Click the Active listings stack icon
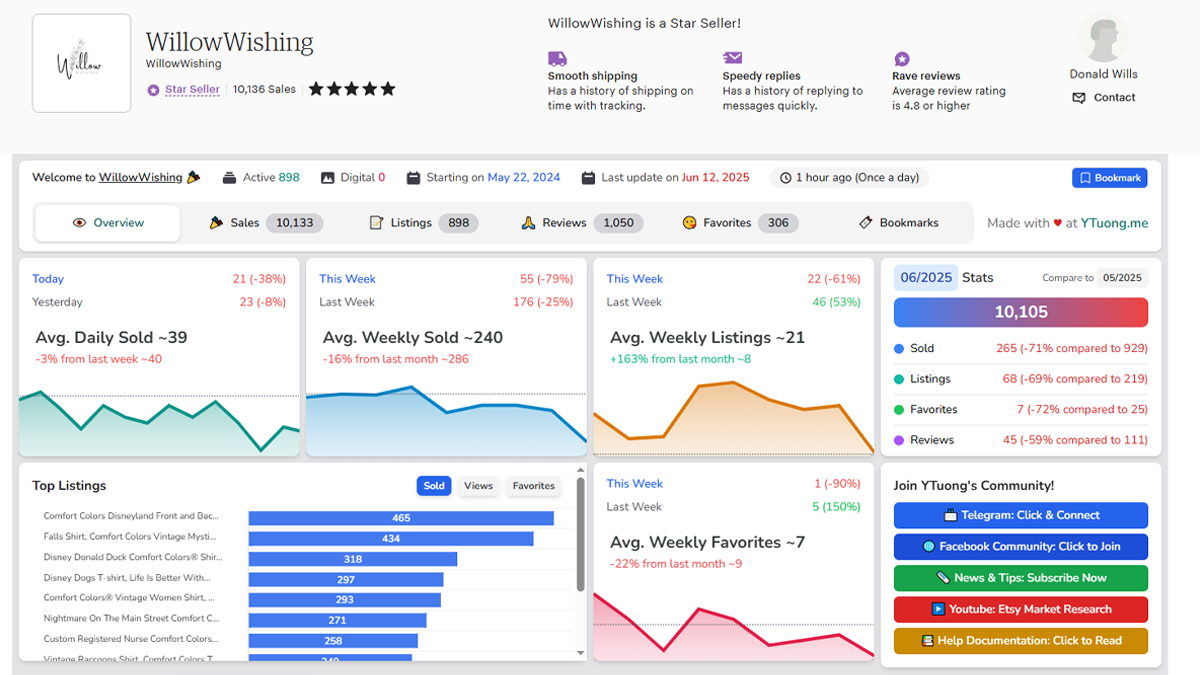The width and height of the screenshot is (1200, 675). coord(229,178)
